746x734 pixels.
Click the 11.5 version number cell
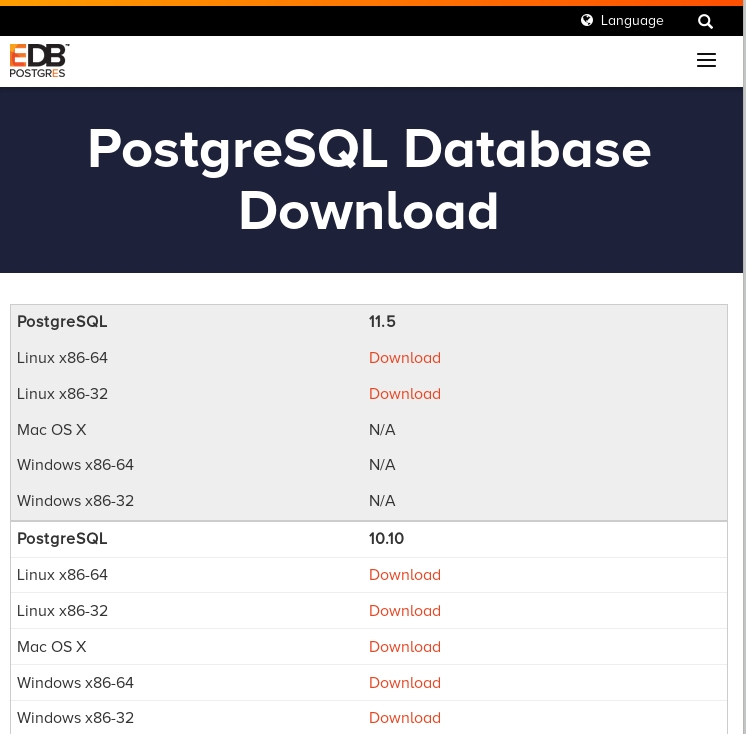(382, 322)
